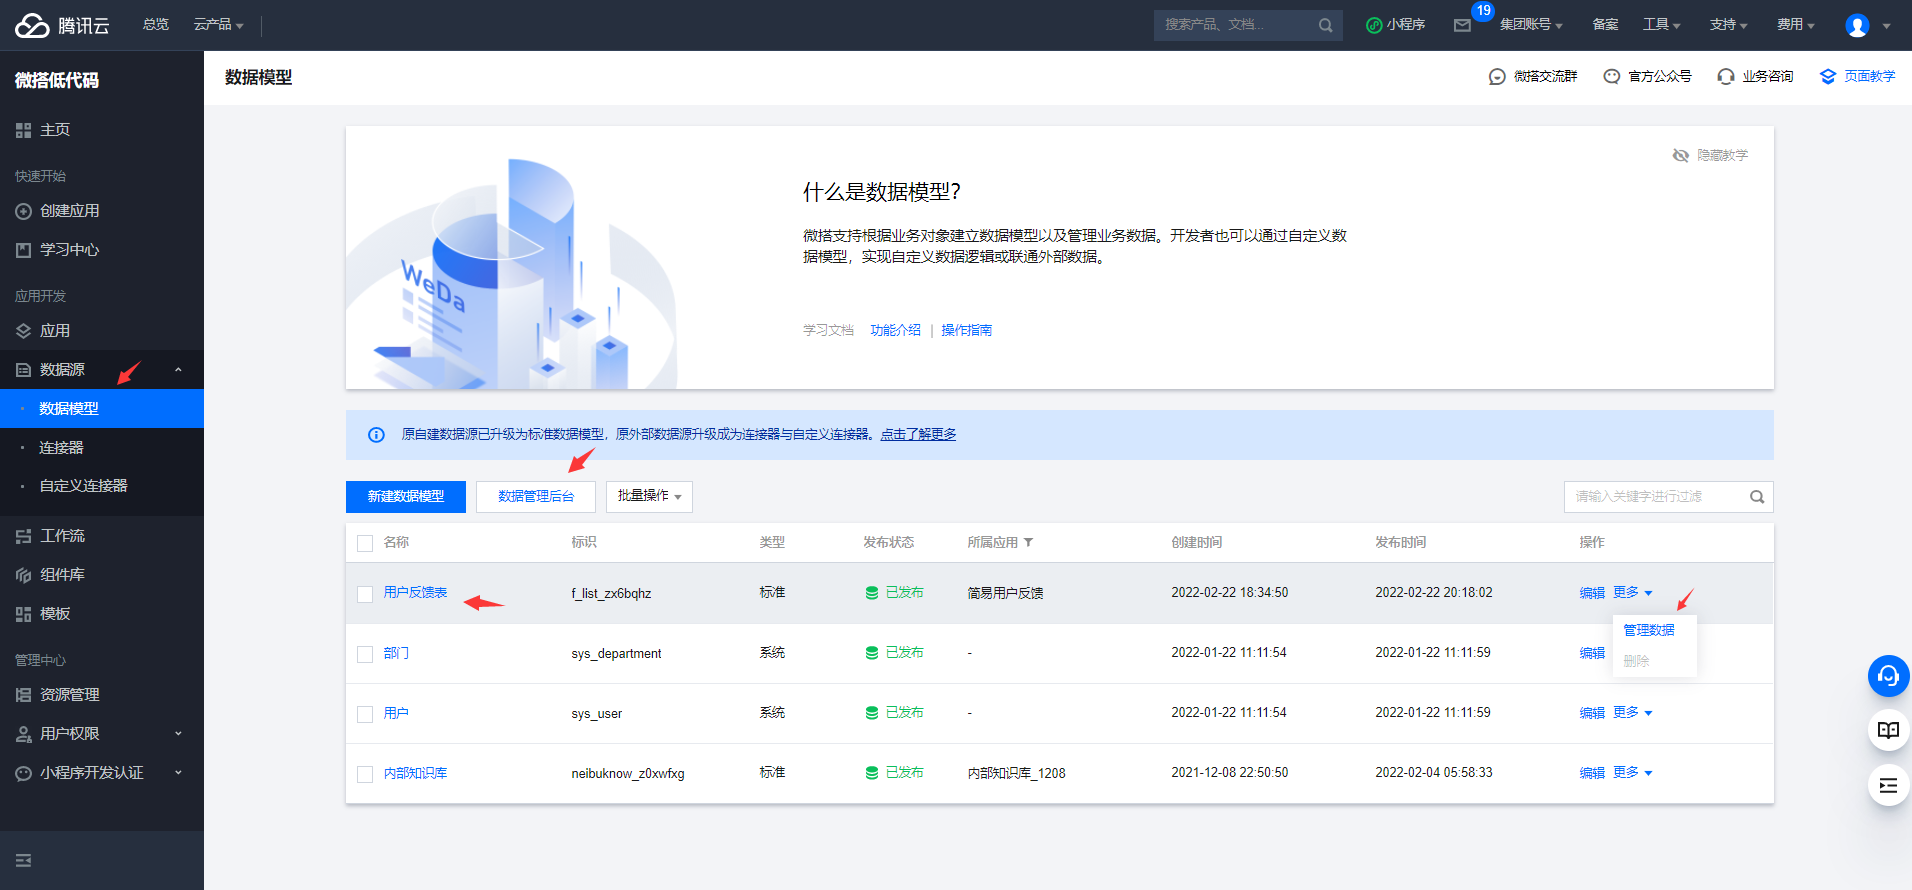Image resolution: width=1912 pixels, height=890 pixels.
Task: Open the 集团账号 dropdown
Action: coord(1531,25)
